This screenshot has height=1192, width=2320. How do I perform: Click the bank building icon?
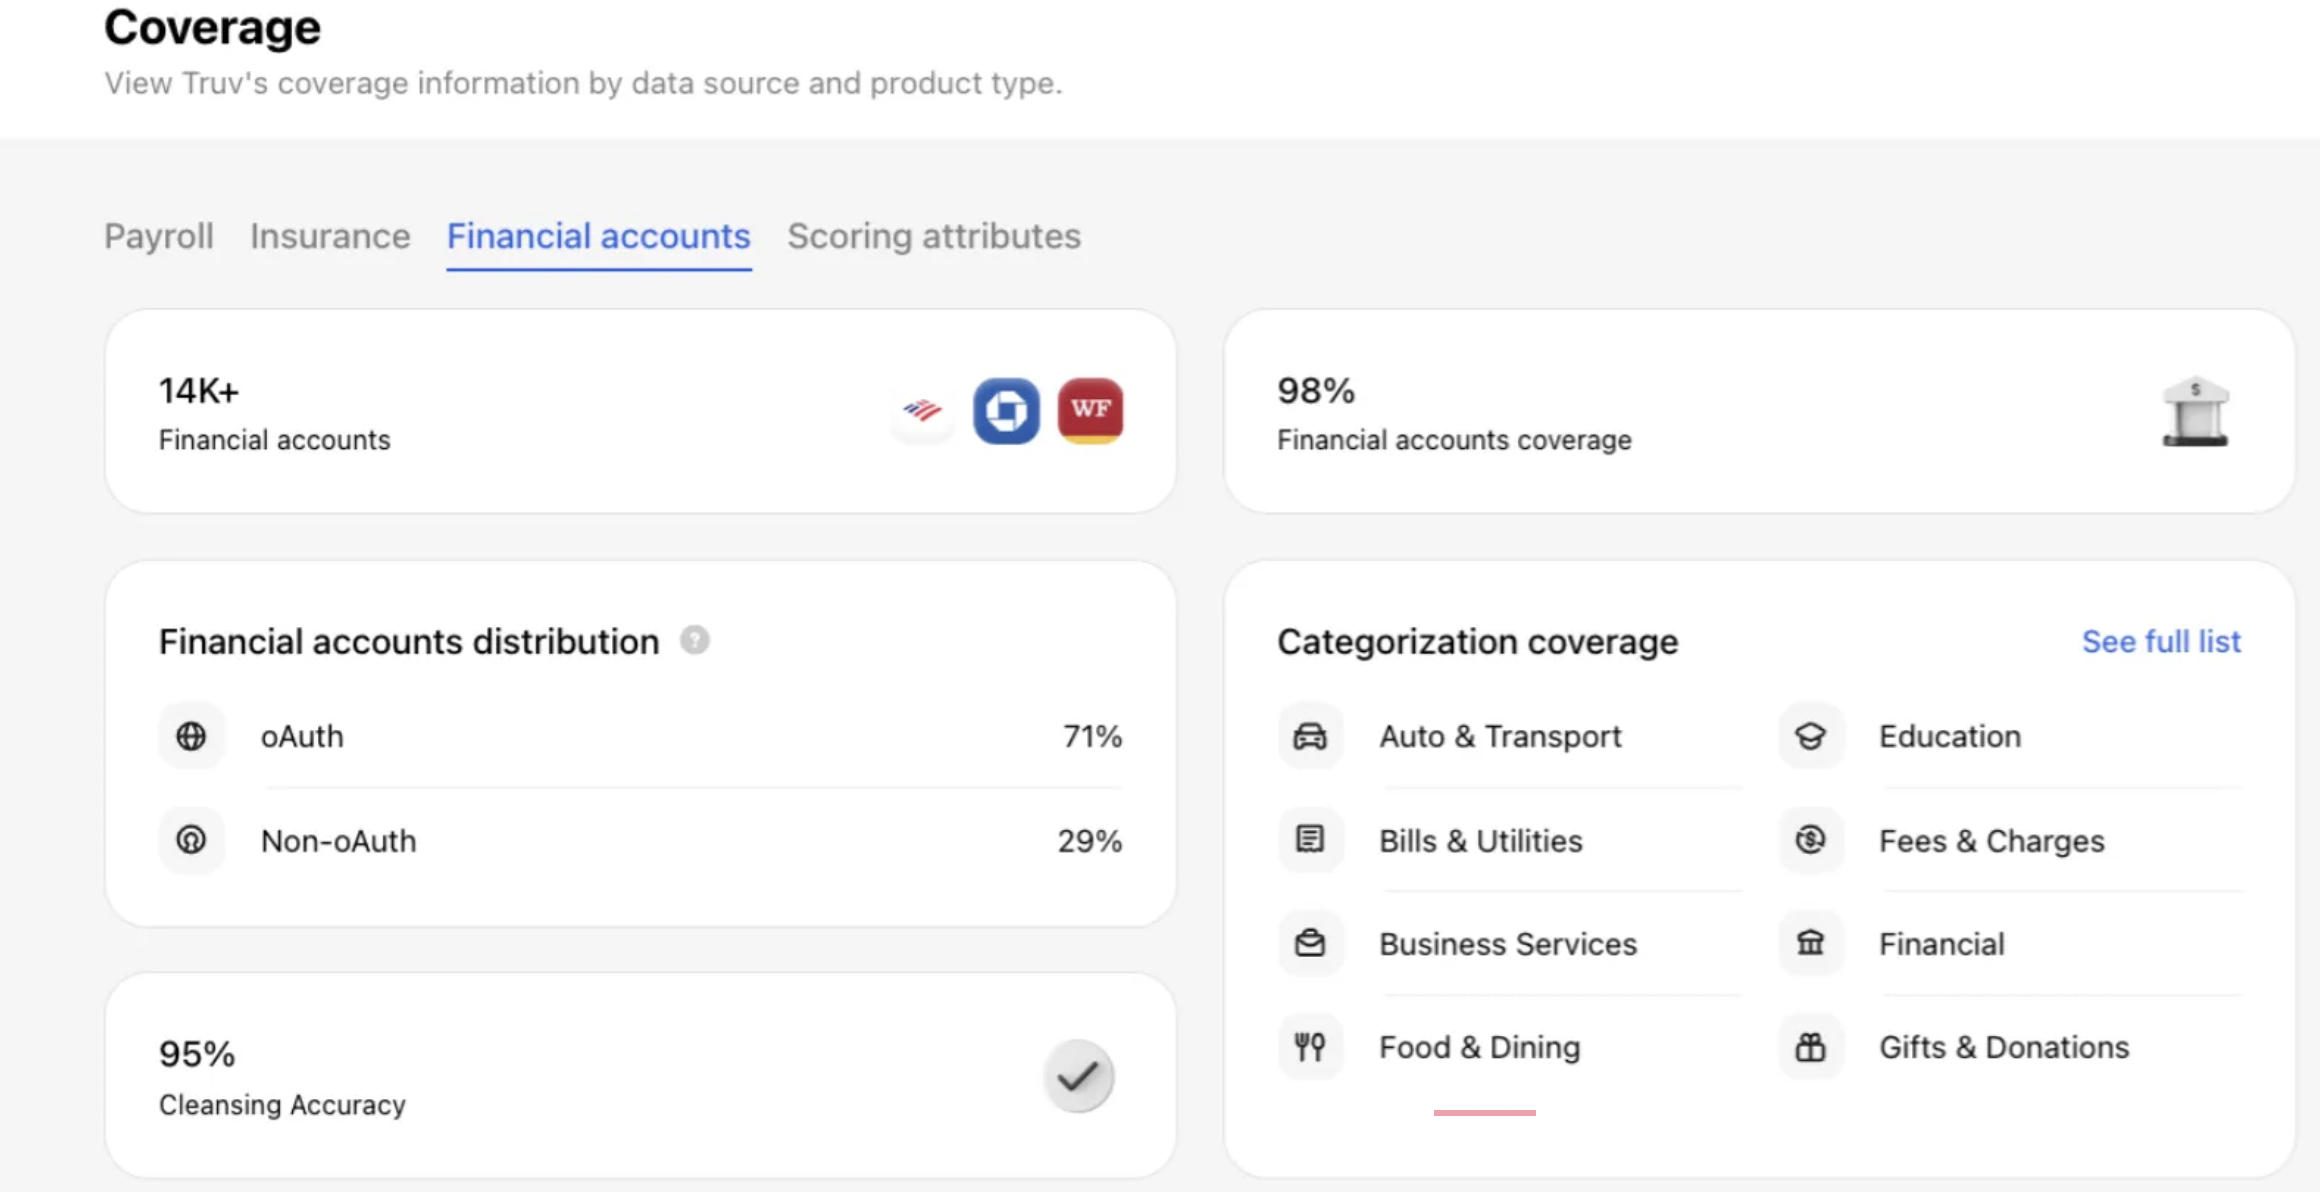(x=2195, y=412)
